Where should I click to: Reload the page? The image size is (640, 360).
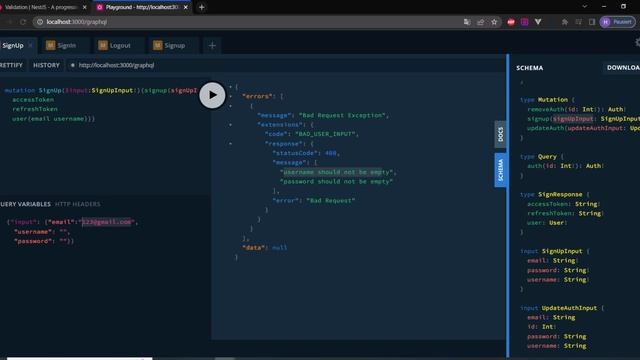click(23, 22)
